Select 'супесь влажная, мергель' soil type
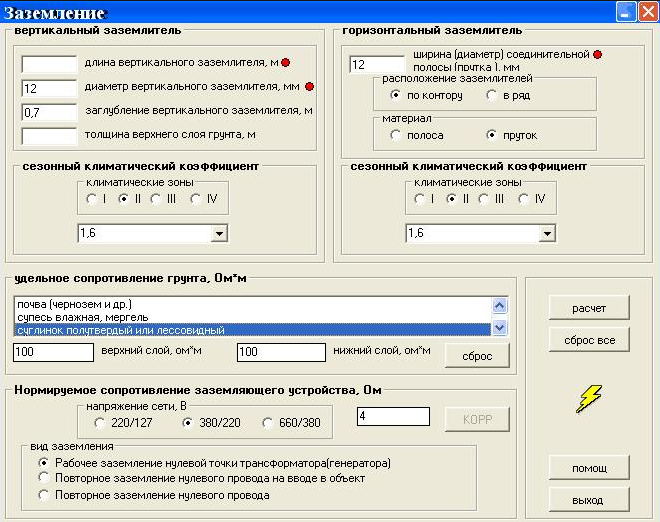The image size is (660, 522). [253, 317]
